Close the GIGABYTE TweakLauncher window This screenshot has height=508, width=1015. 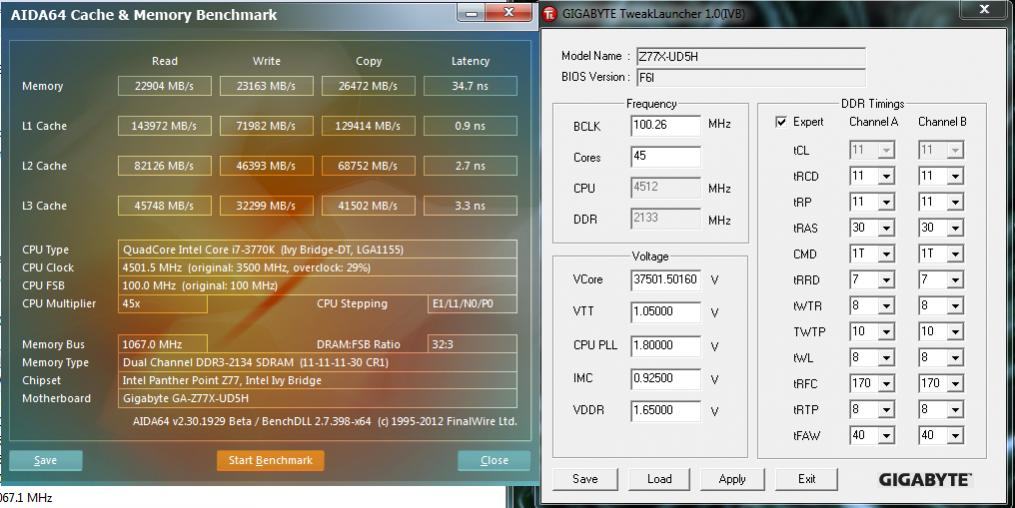[984, 9]
